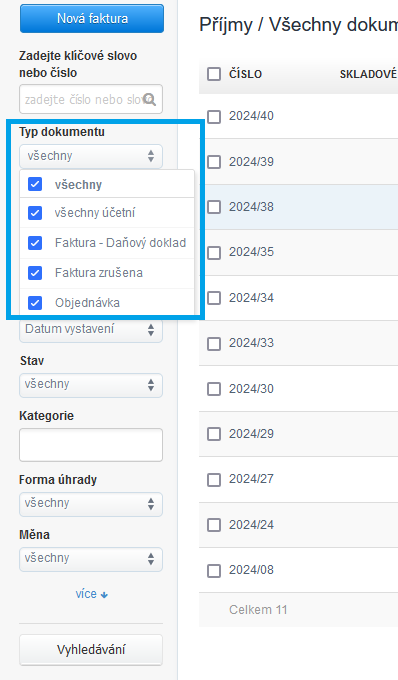Image resolution: width=398 pixels, height=680 pixels.
Task: Toggle the 'všechny účetní' checkbox
Action: click(35, 213)
